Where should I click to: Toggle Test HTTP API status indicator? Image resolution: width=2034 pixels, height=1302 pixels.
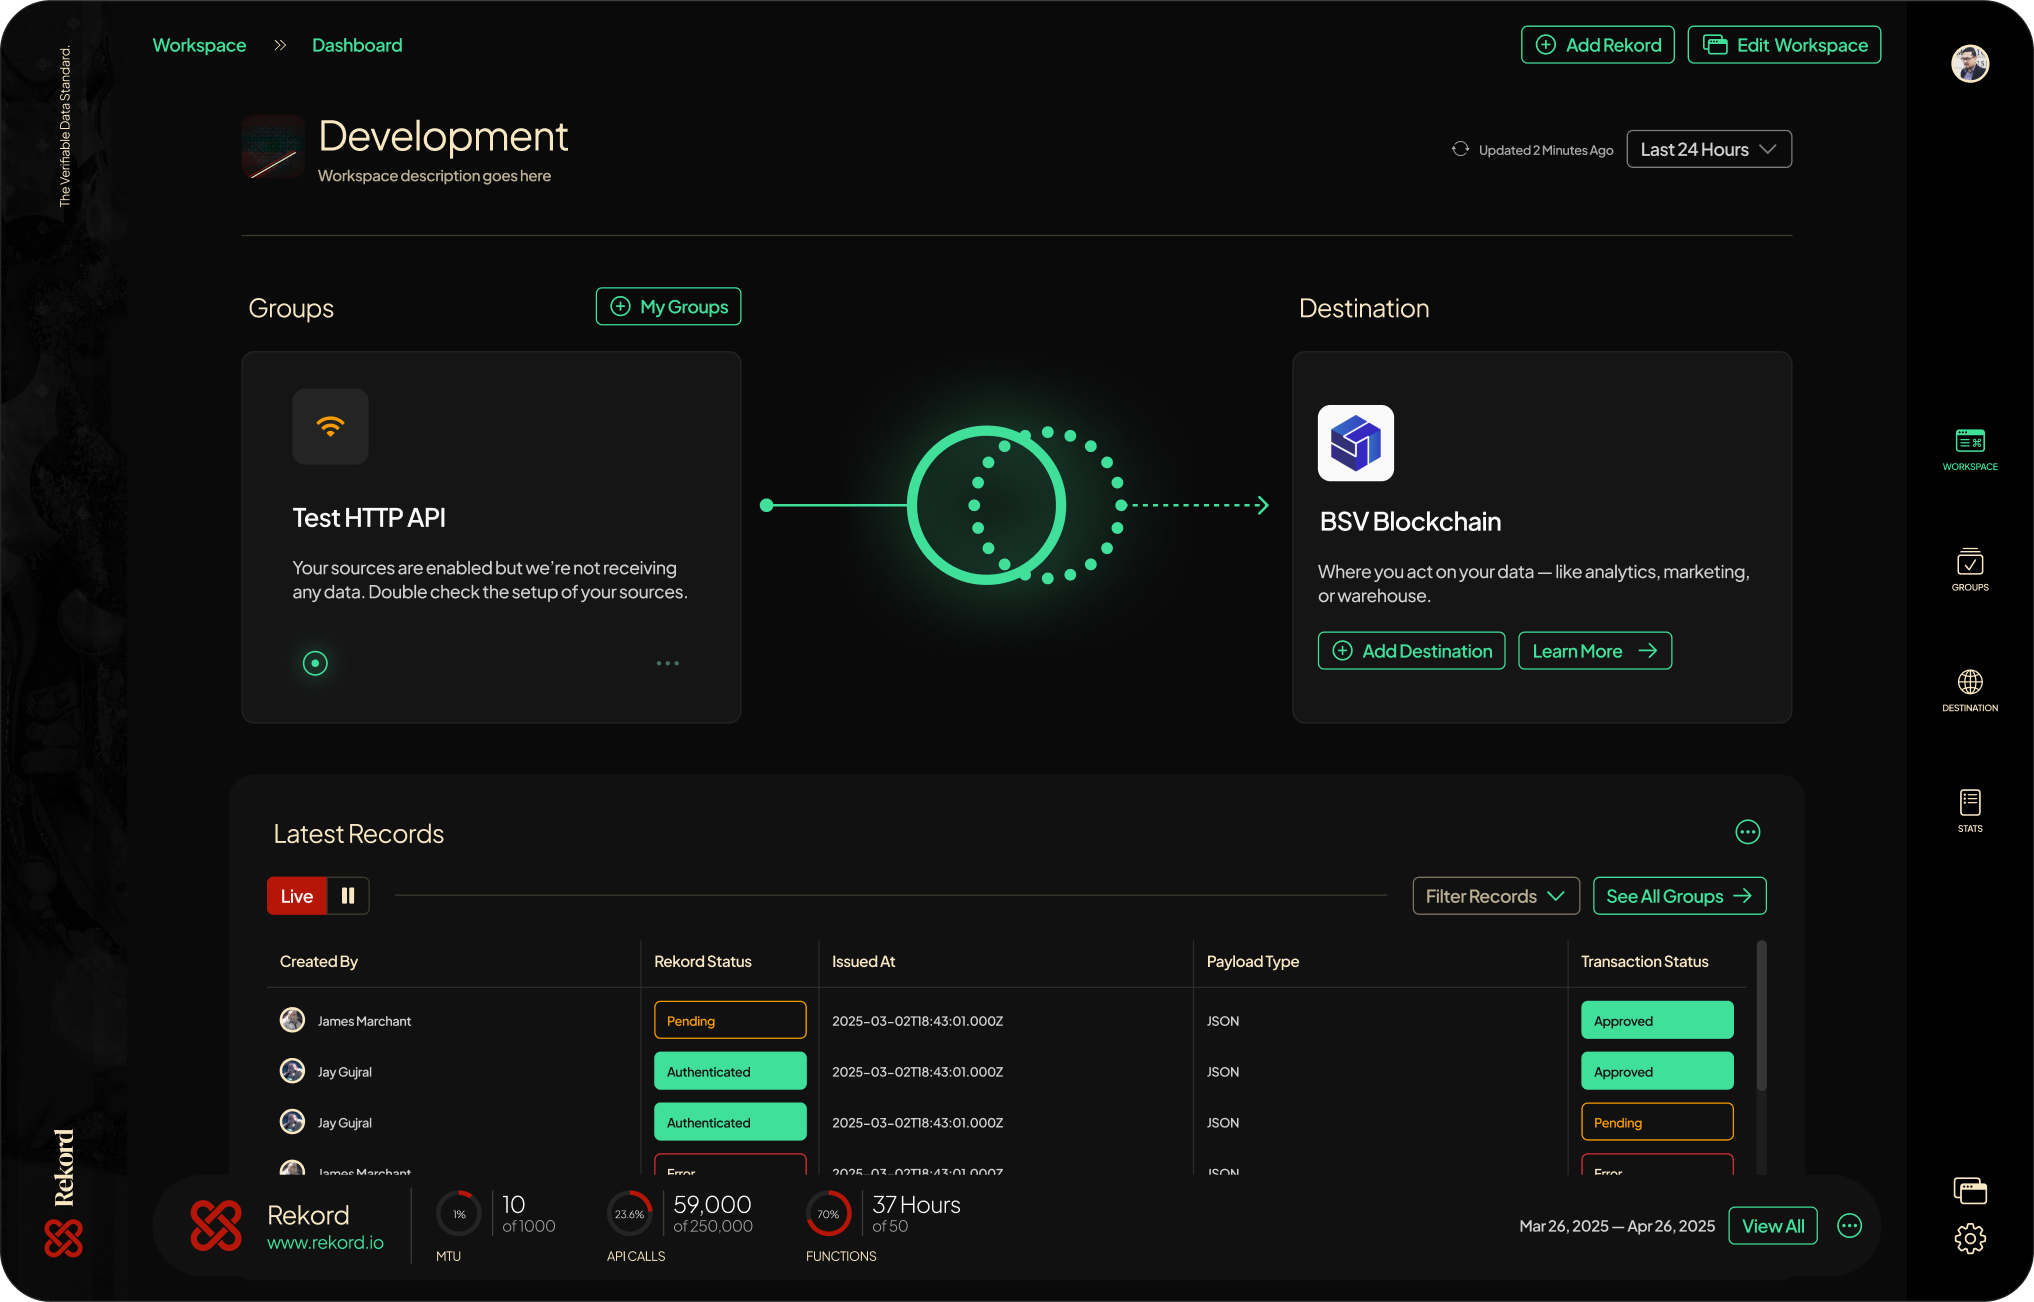pos(315,663)
